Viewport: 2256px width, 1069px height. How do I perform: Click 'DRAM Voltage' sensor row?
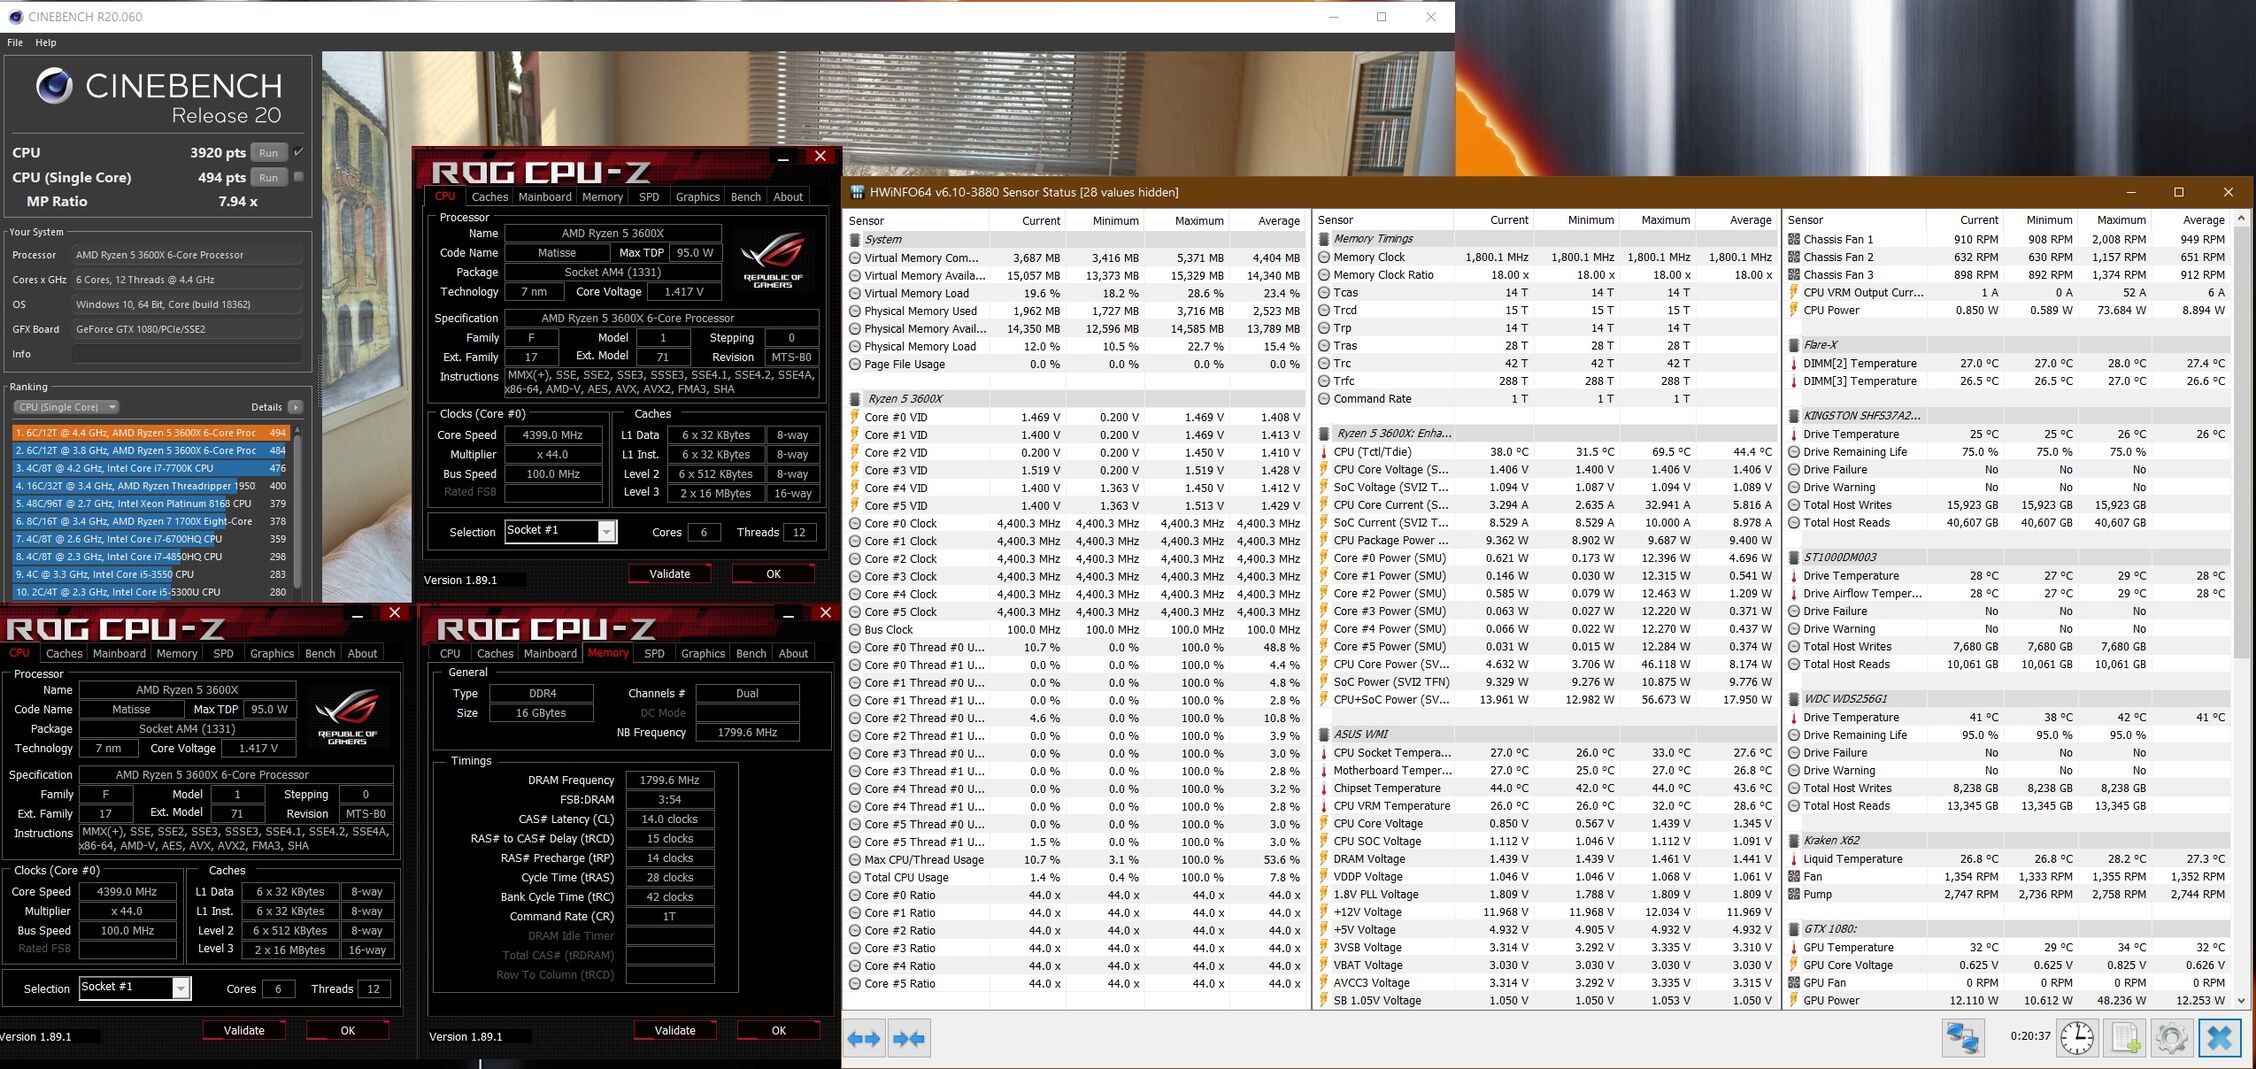1545,859
